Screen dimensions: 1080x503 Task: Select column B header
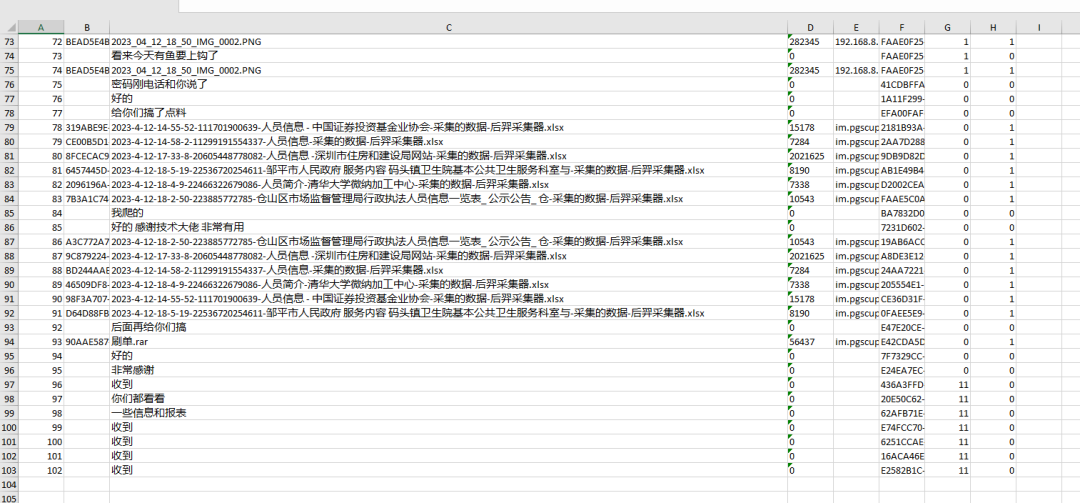(x=87, y=28)
